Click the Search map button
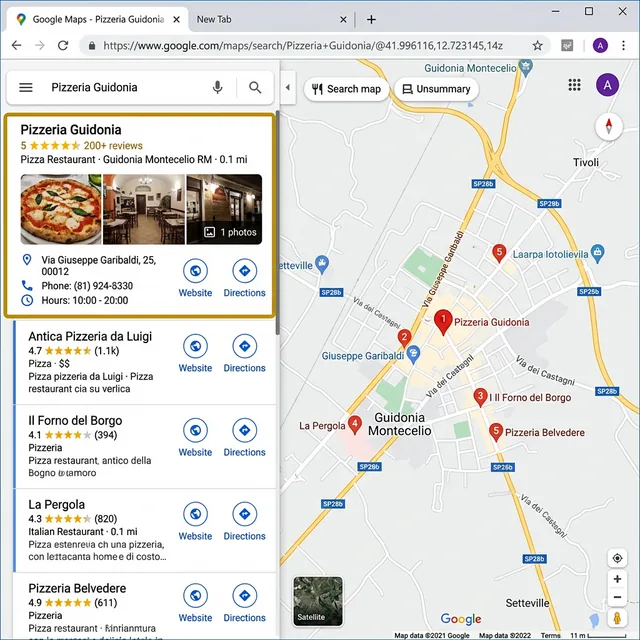Image resolution: width=640 pixels, height=640 pixels. [x=346, y=89]
